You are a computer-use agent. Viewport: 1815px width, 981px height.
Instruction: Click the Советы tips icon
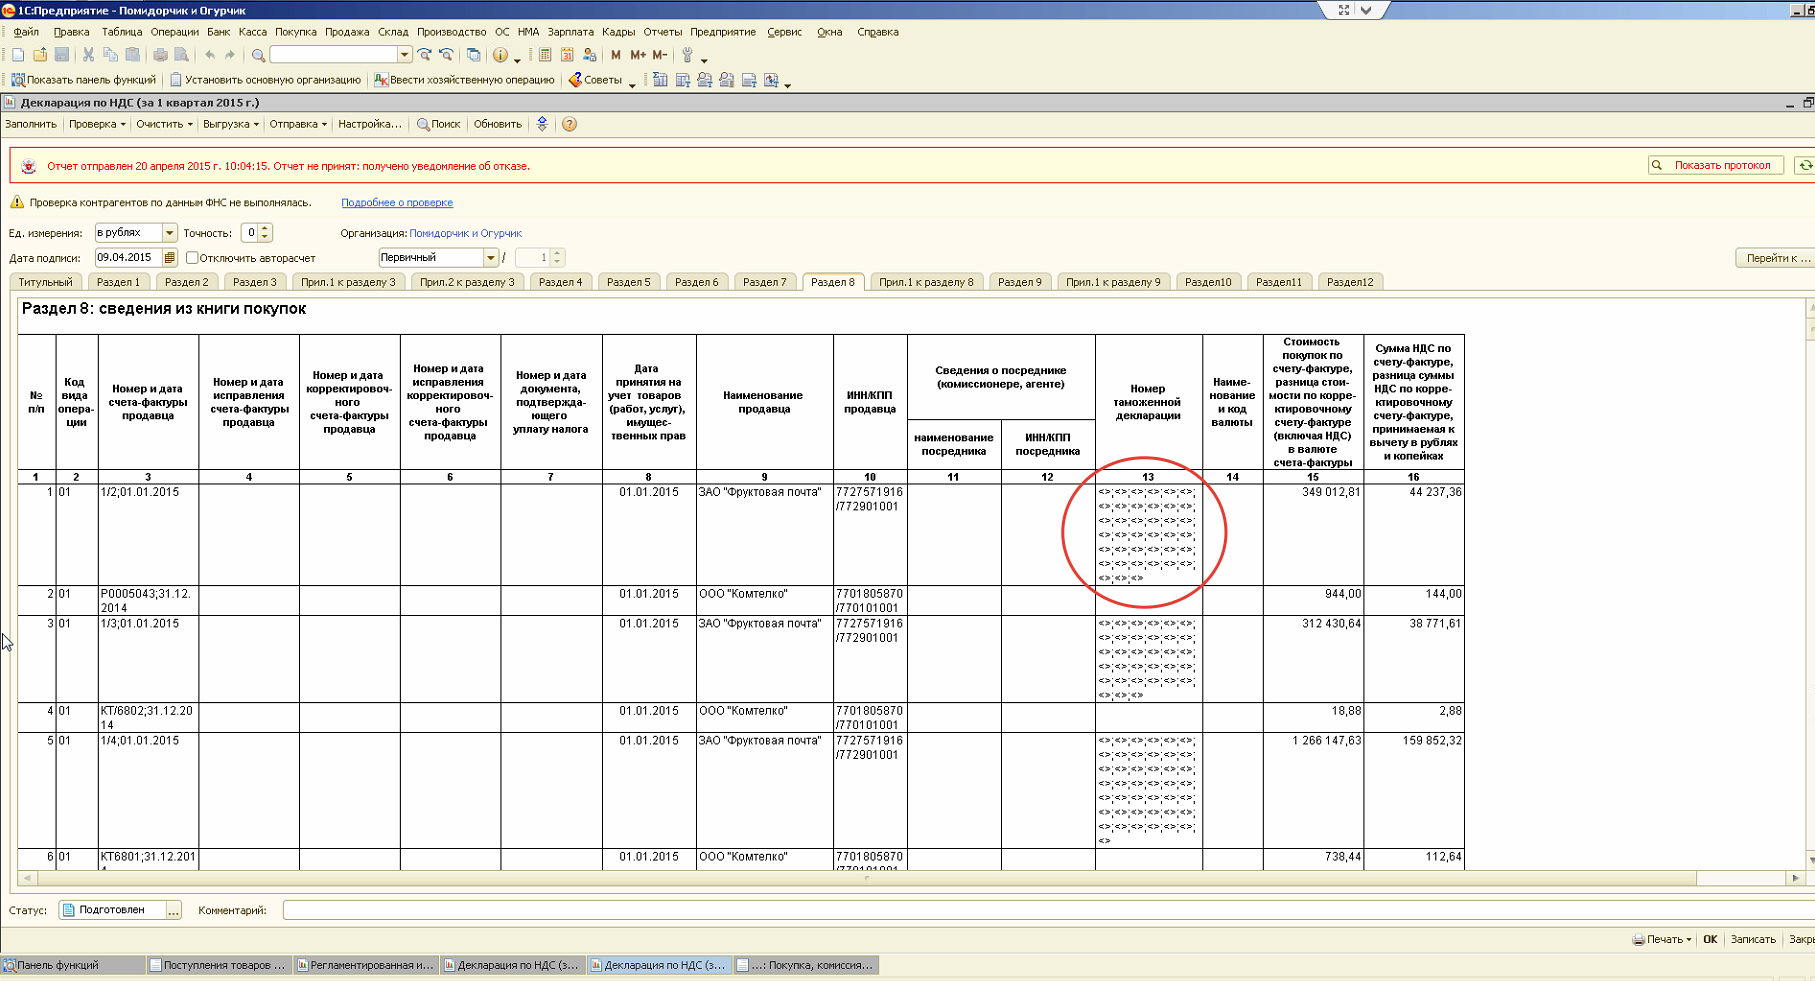pyautogui.click(x=575, y=80)
